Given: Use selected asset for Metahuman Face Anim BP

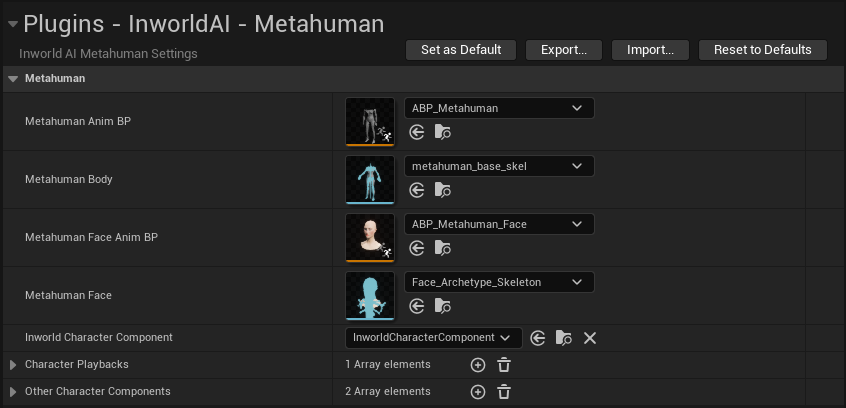Looking at the screenshot, I should [x=417, y=248].
